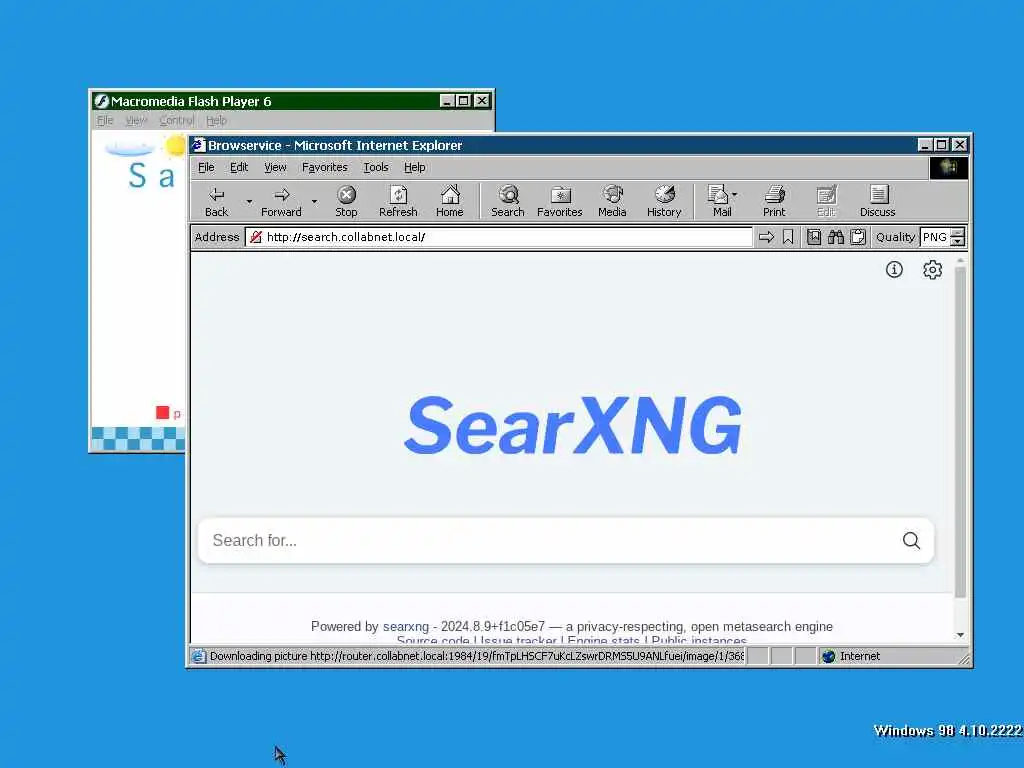Open the SearXNG info (i) icon
1024x768 pixels.
894,269
